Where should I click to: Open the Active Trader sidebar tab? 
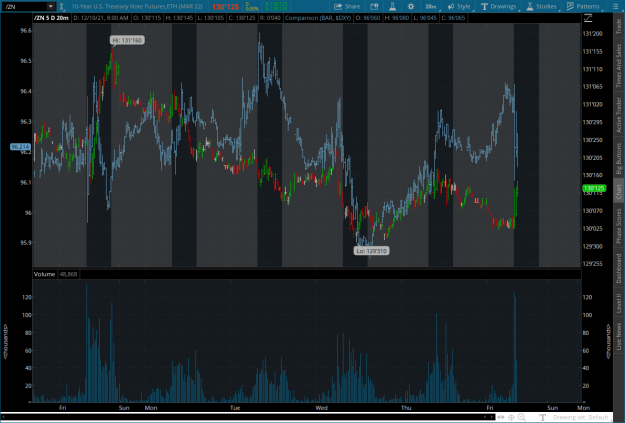[619, 115]
